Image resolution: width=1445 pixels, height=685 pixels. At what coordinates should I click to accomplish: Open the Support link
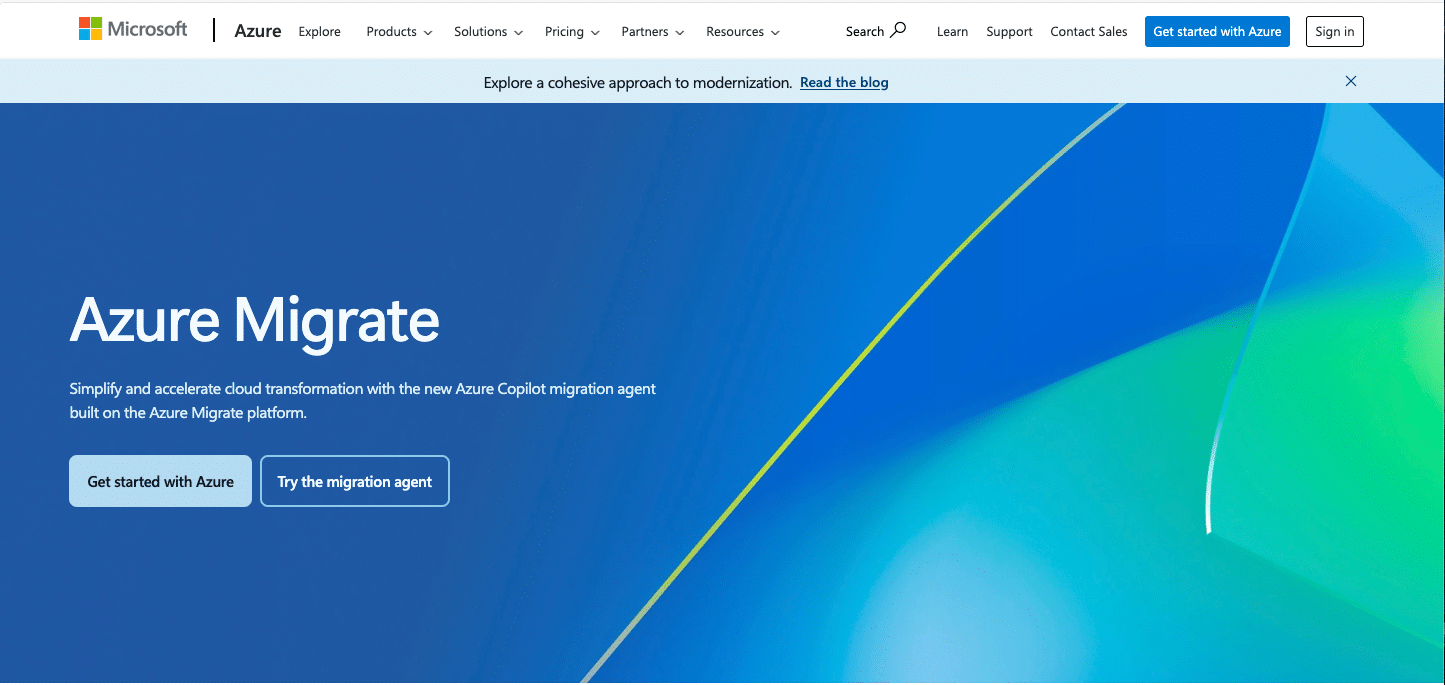tap(1009, 31)
